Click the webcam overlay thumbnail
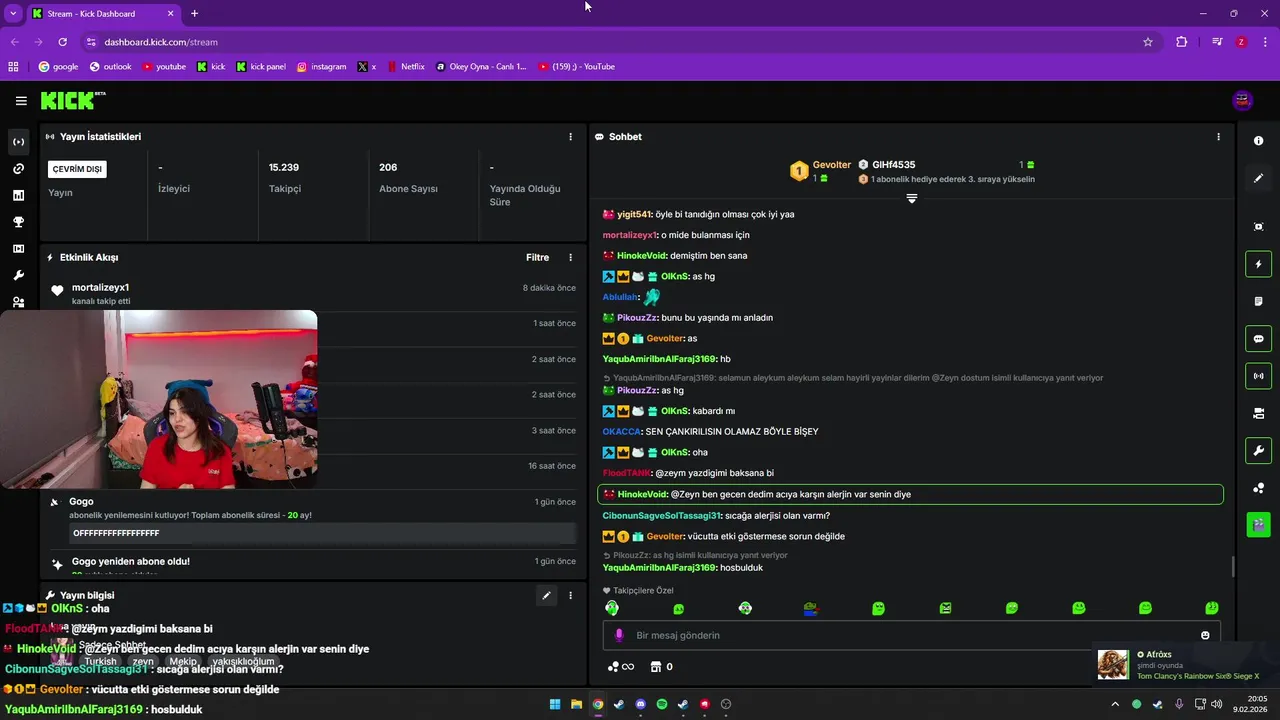Screen dimensions: 1280x720 [x=159, y=399]
